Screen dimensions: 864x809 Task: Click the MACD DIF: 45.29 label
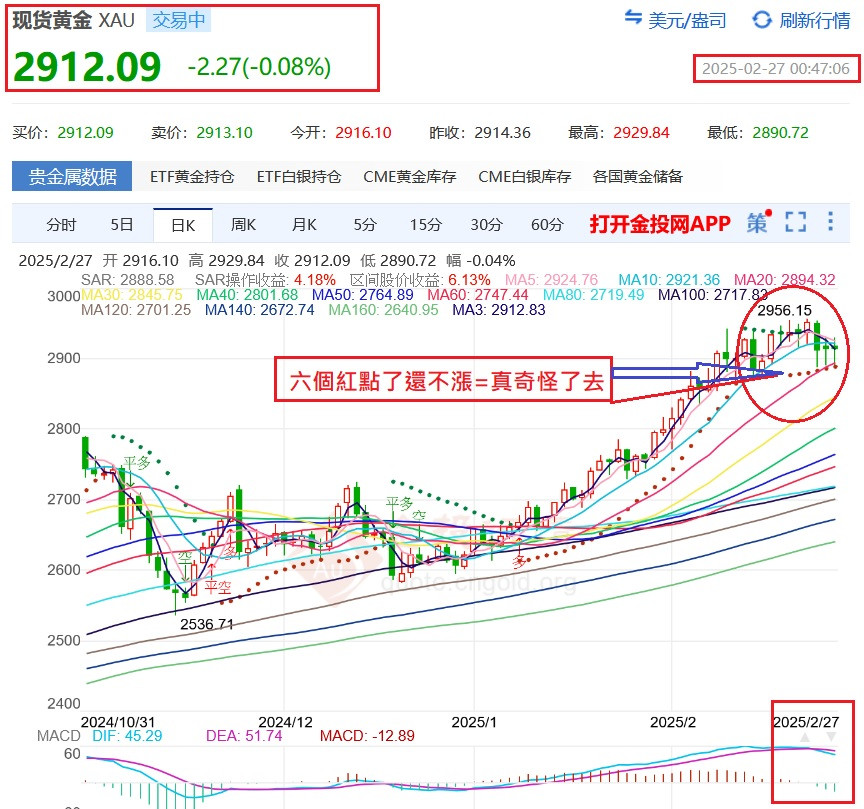127,736
